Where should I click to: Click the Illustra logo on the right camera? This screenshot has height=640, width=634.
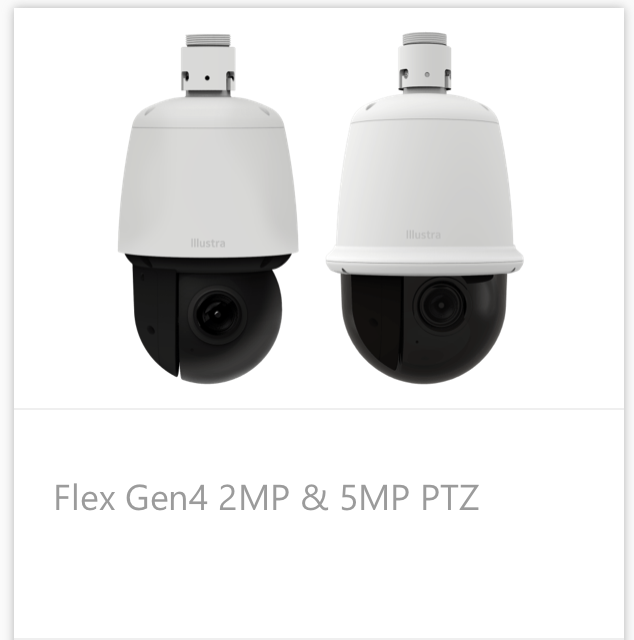pyautogui.click(x=423, y=235)
